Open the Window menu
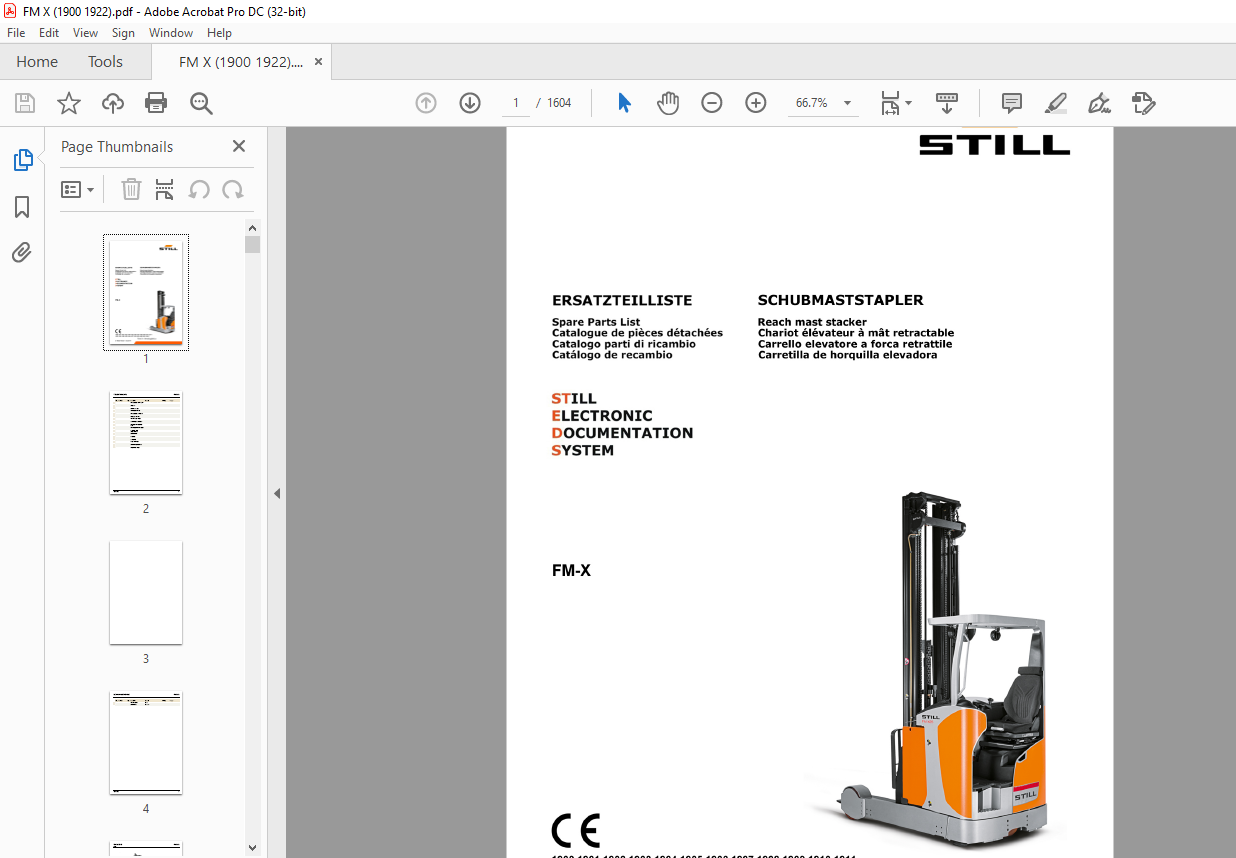 171,33
